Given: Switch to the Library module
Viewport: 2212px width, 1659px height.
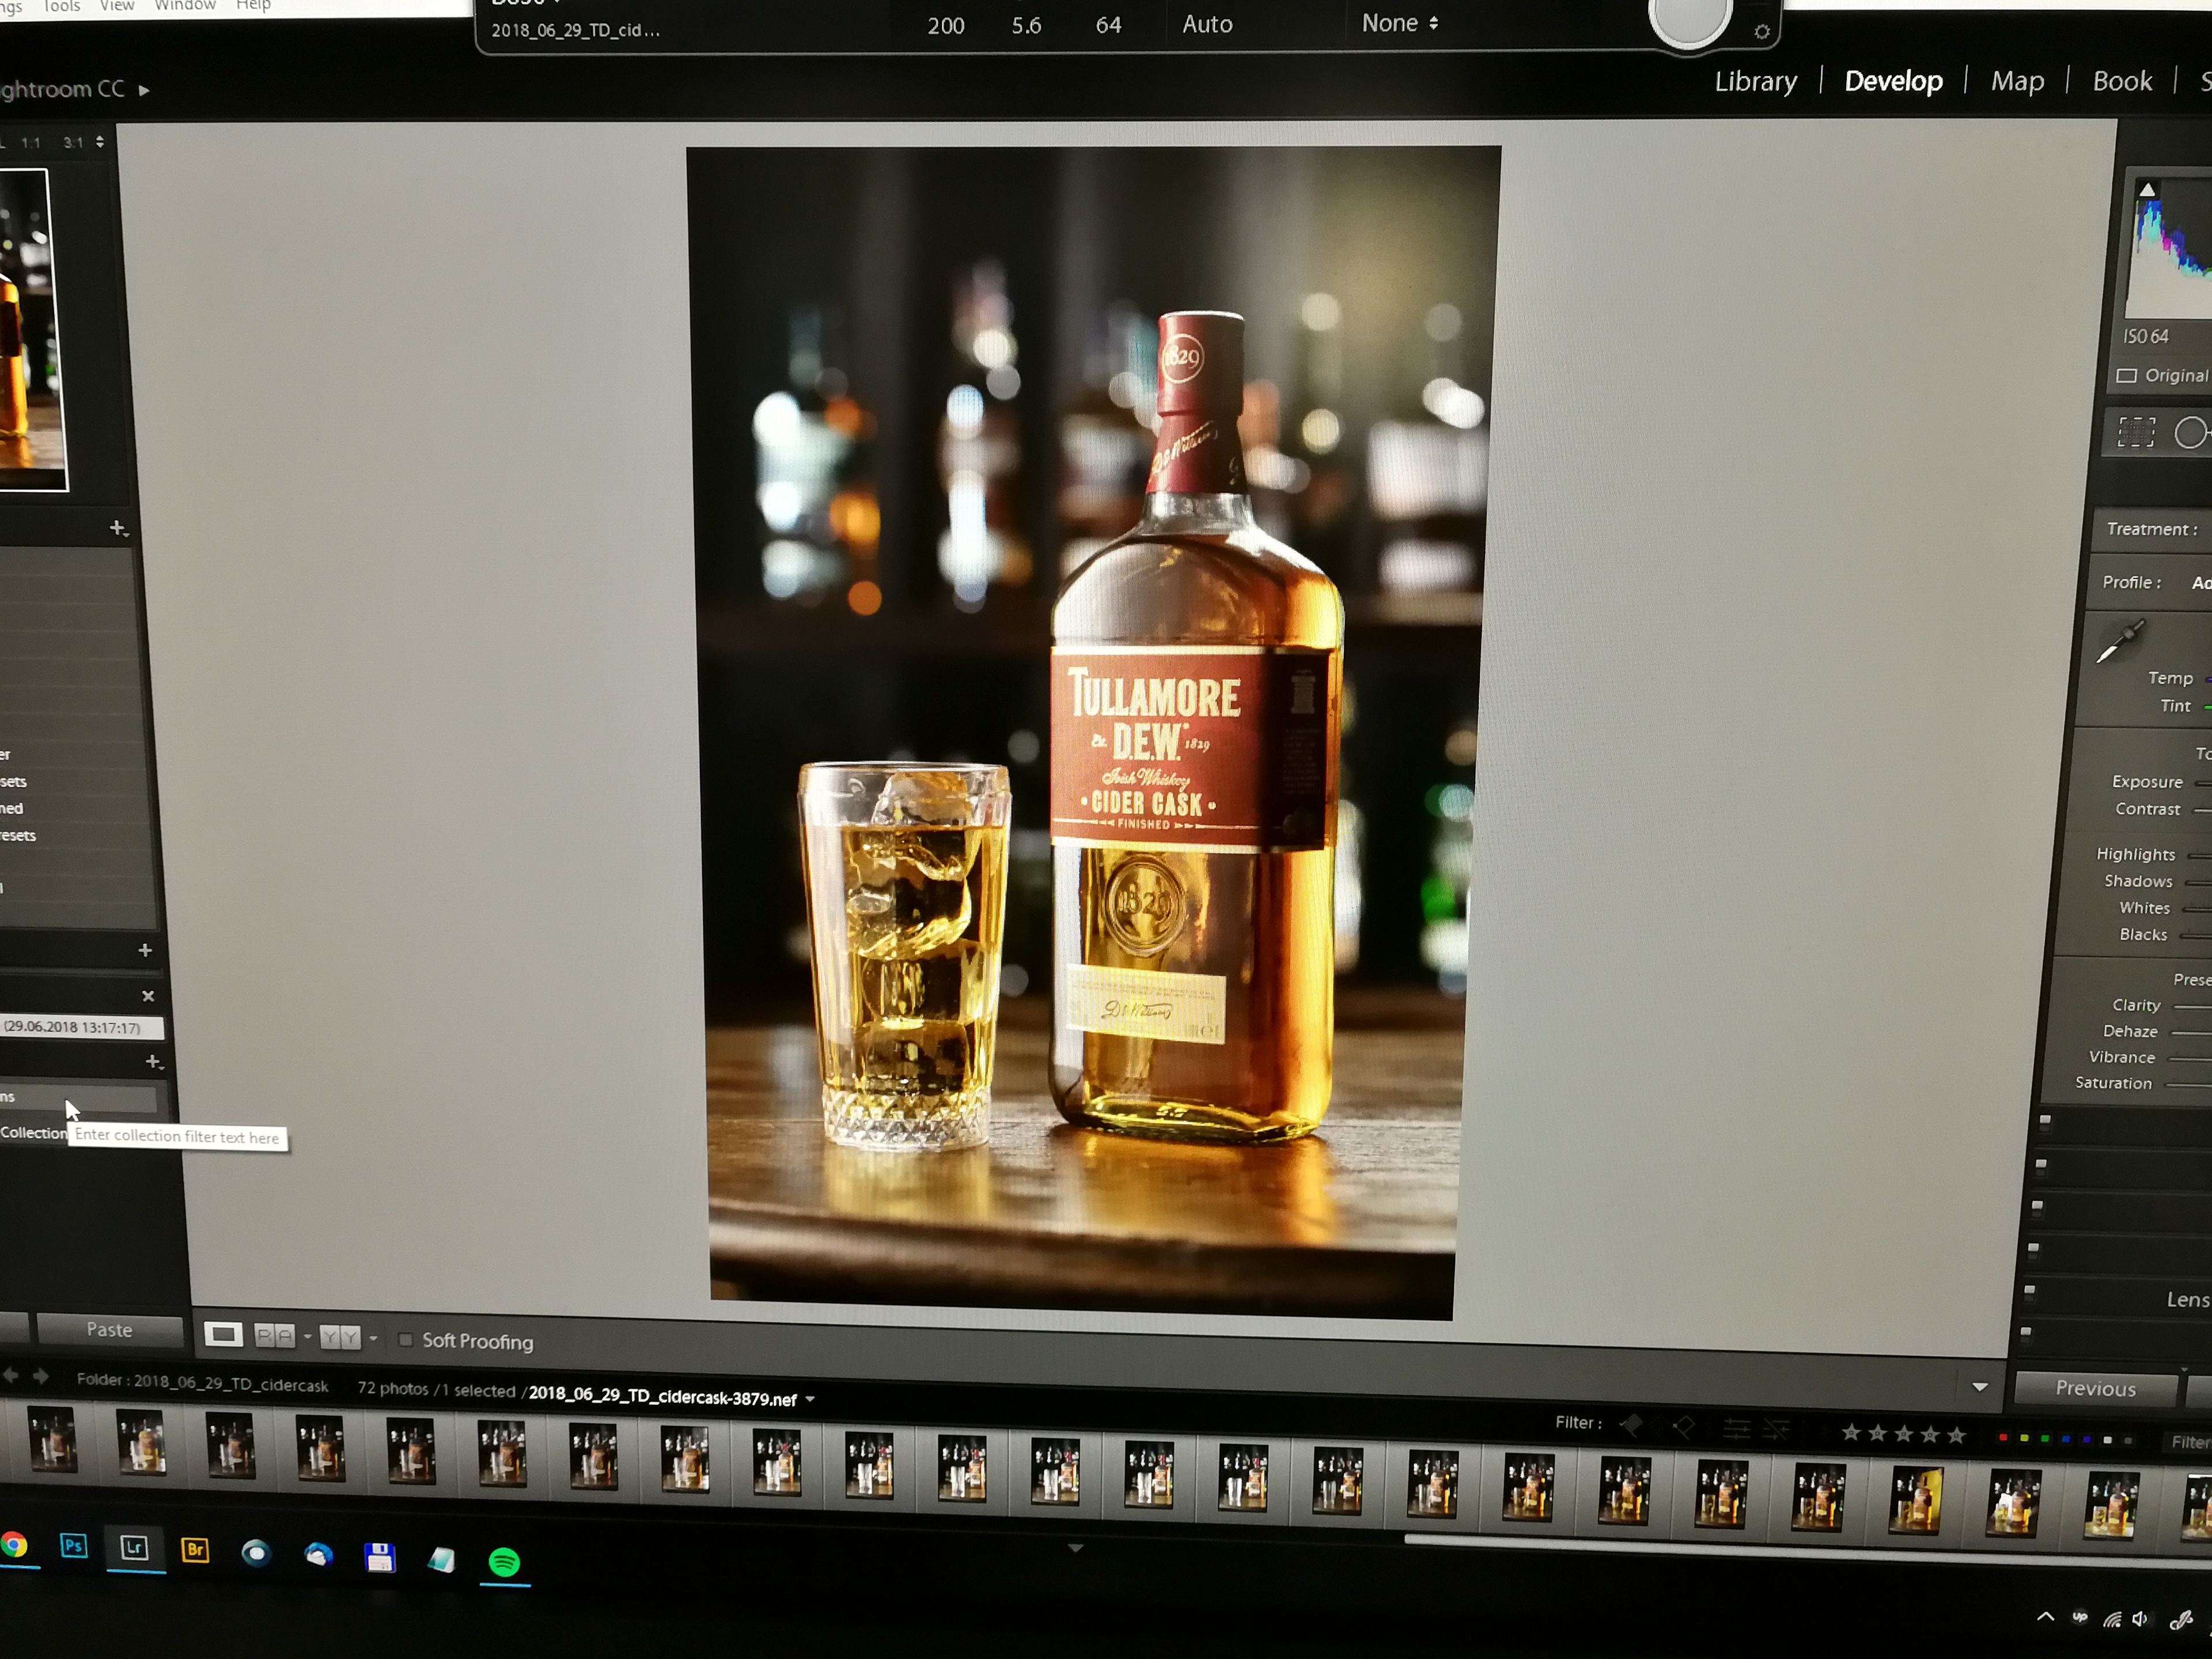Looking at the screenshot, I should click(x=1755, y=81).
